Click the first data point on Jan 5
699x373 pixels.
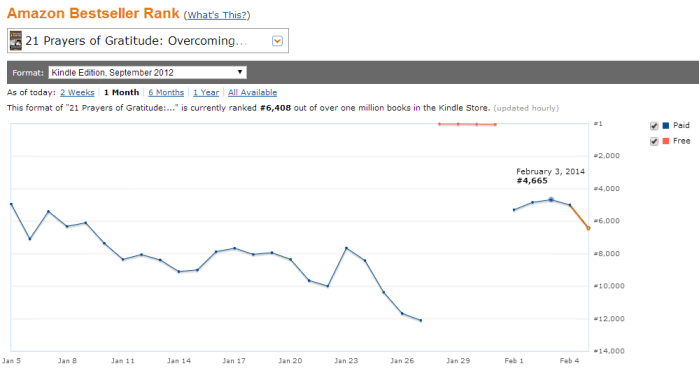(11, 204)
